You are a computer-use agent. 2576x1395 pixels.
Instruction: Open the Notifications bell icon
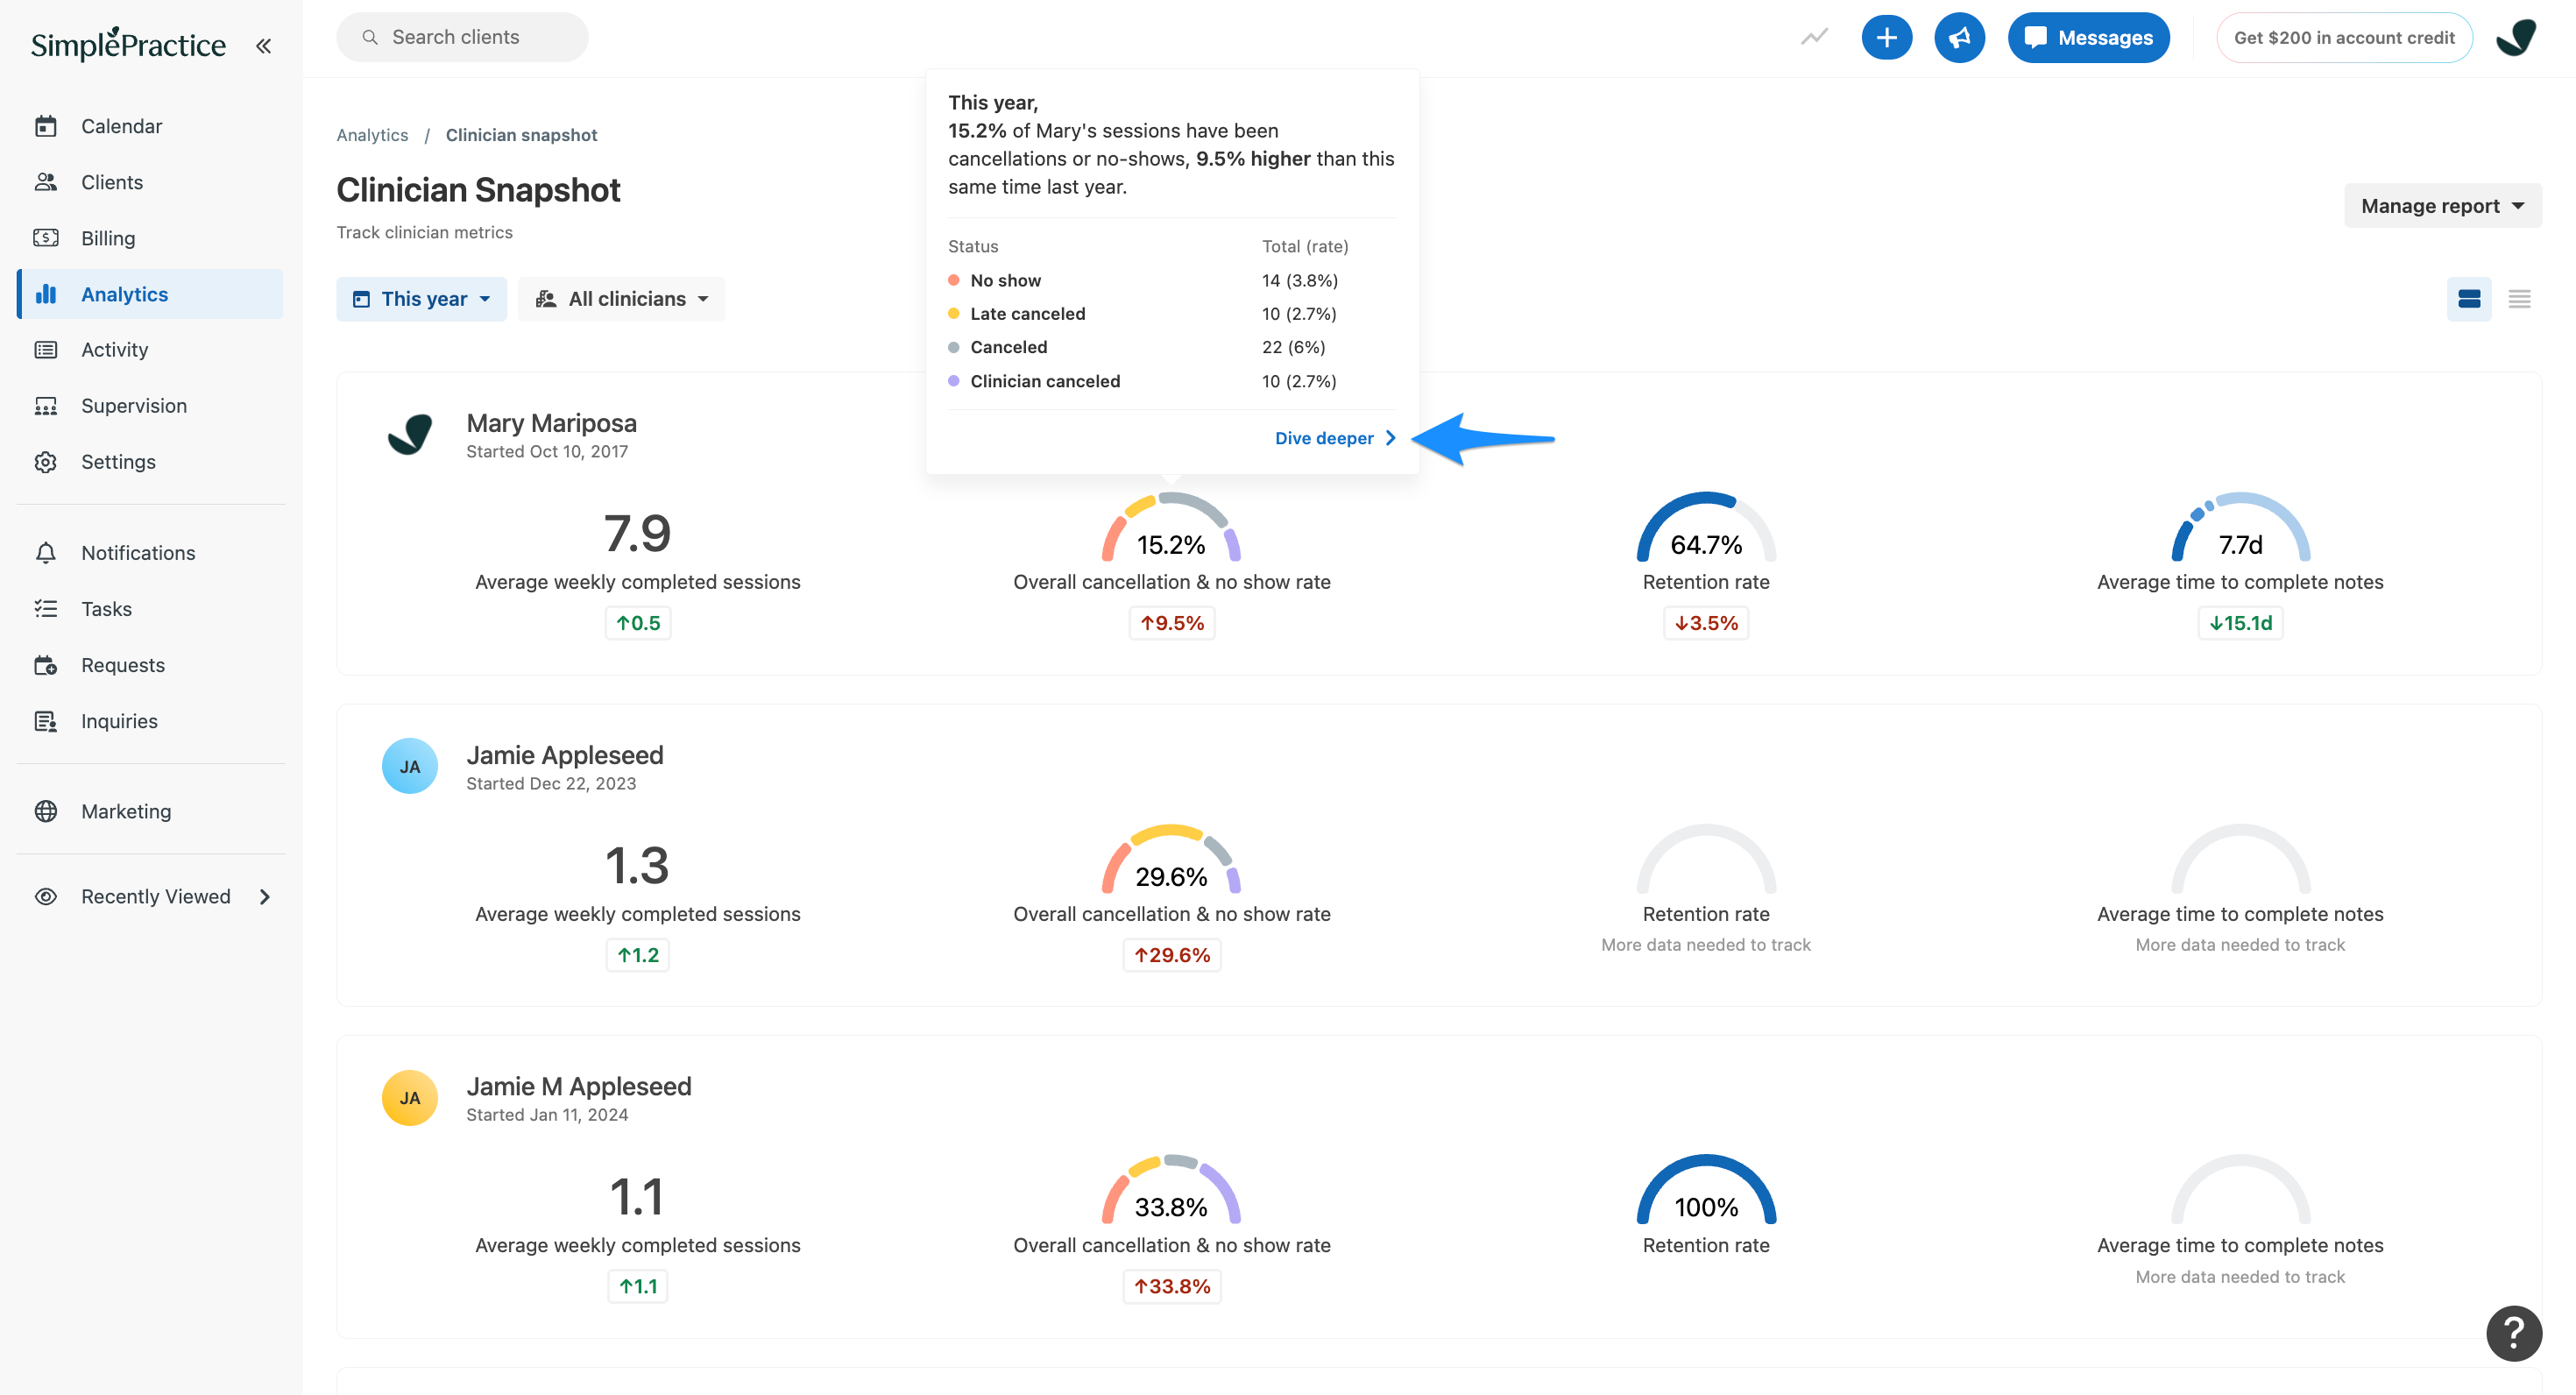[x=46, y=553]
